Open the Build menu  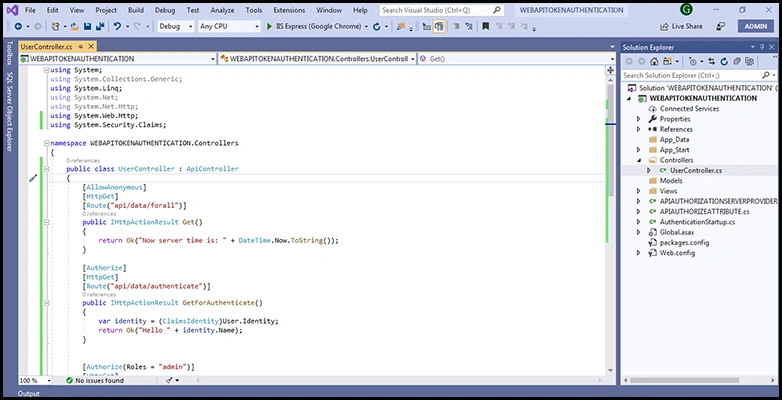pos(136,10)
